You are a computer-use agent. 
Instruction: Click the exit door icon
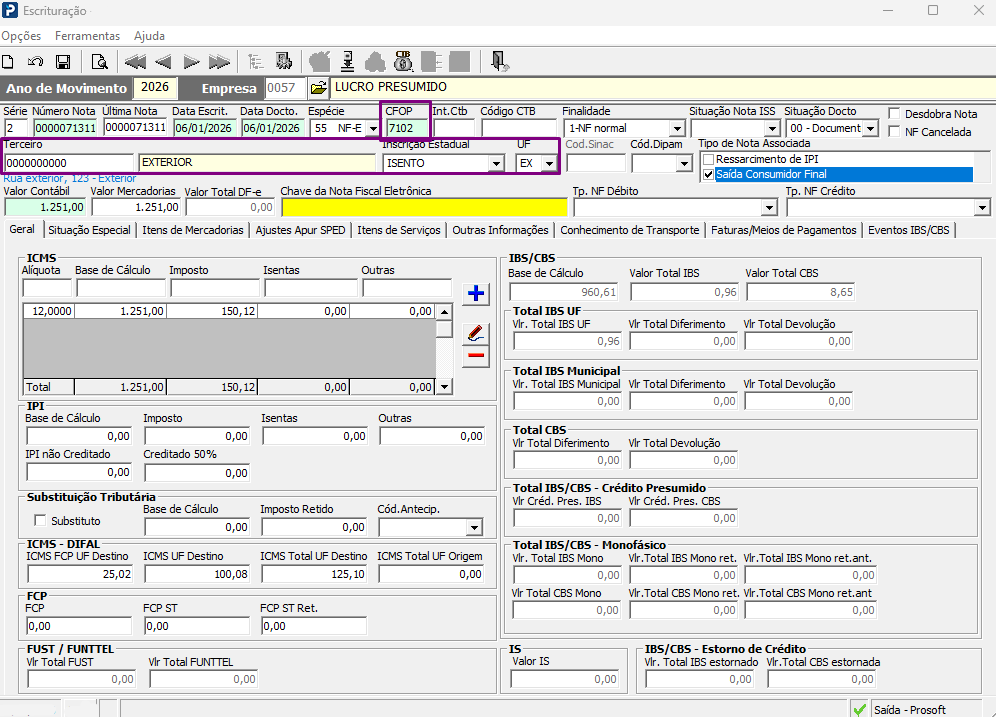point(499,62)
